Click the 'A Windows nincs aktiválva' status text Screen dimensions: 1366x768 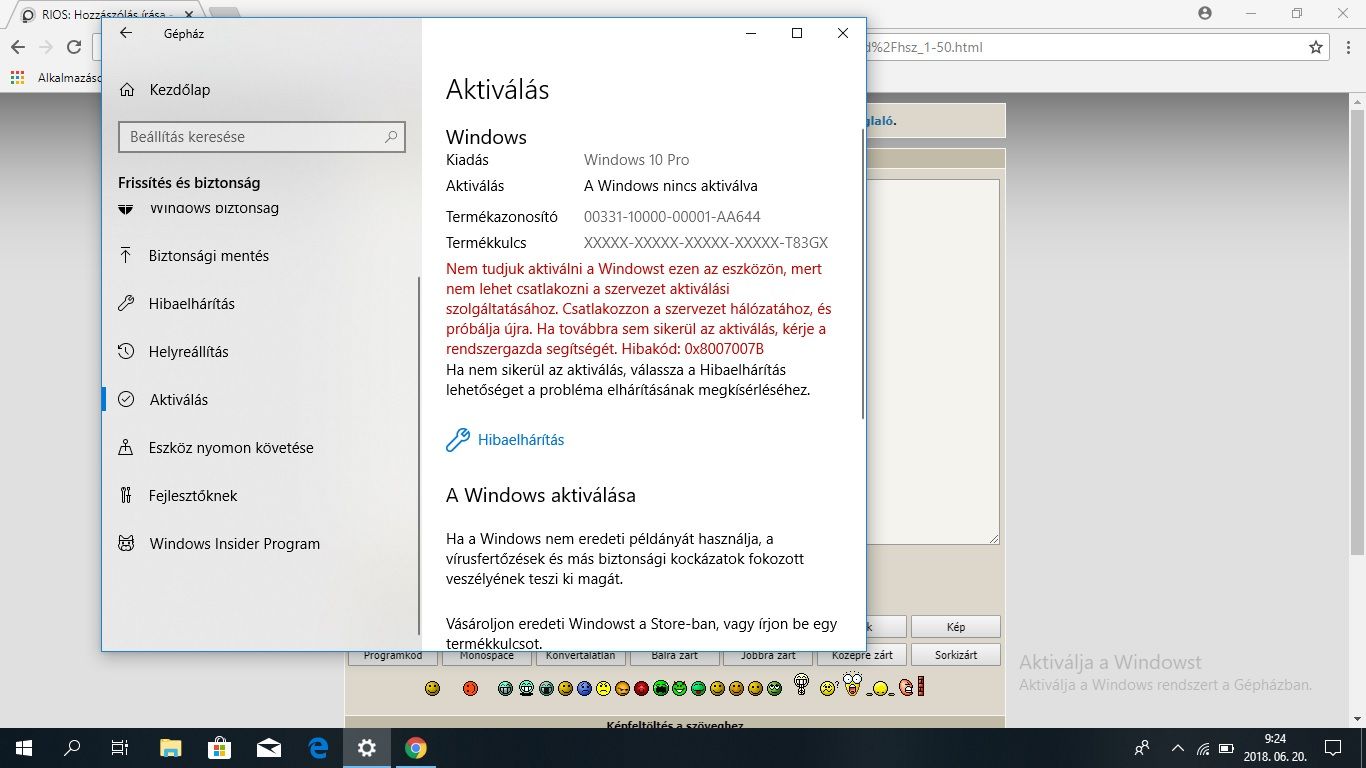coord(670,186)
